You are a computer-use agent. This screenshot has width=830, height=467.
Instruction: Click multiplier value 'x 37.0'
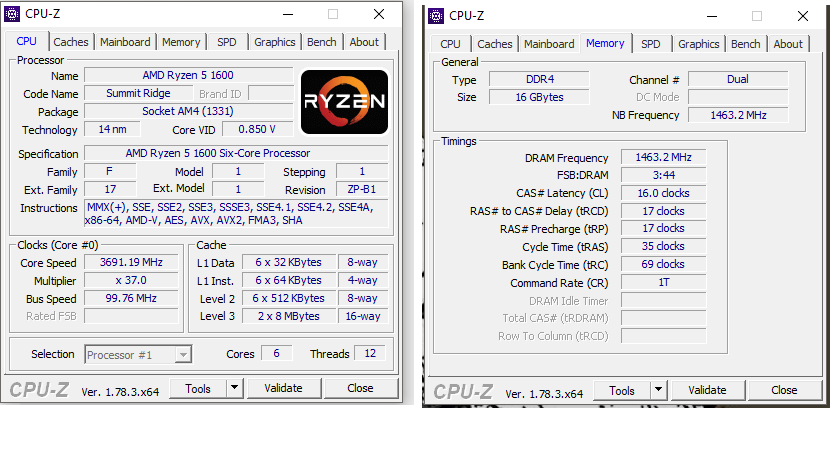point(131,280)
